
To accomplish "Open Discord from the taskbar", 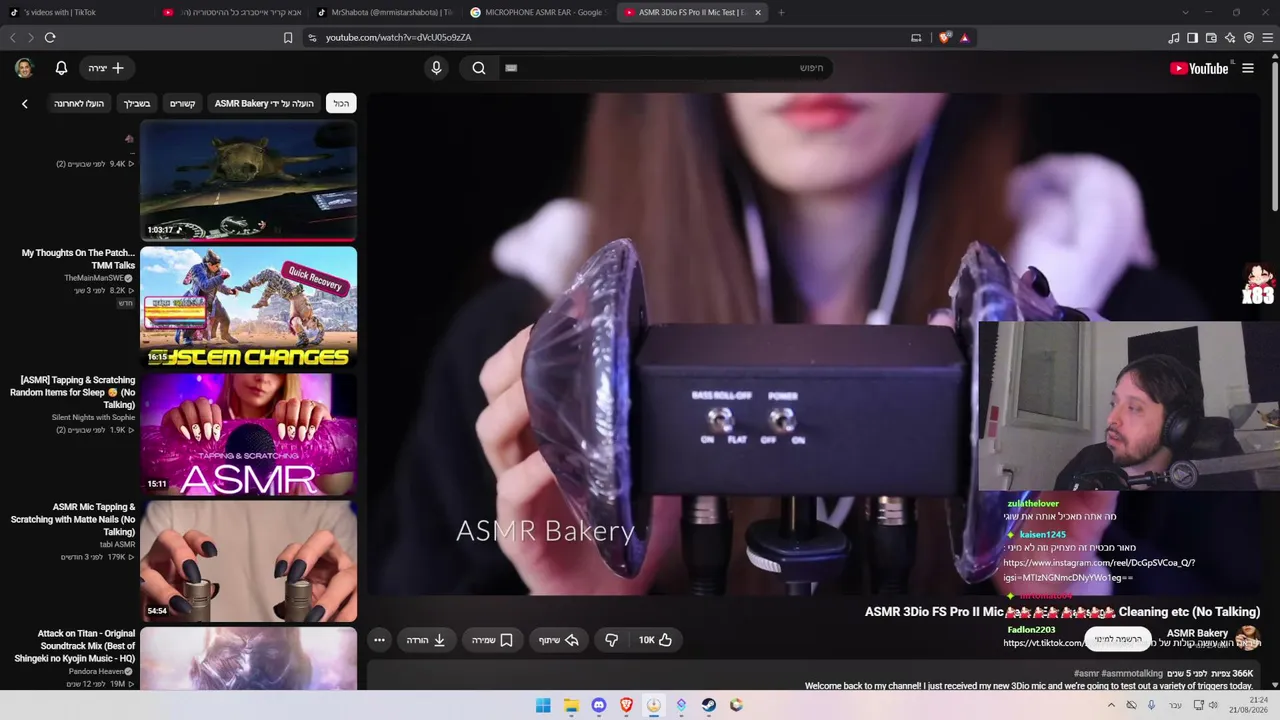I will point(598,705).
